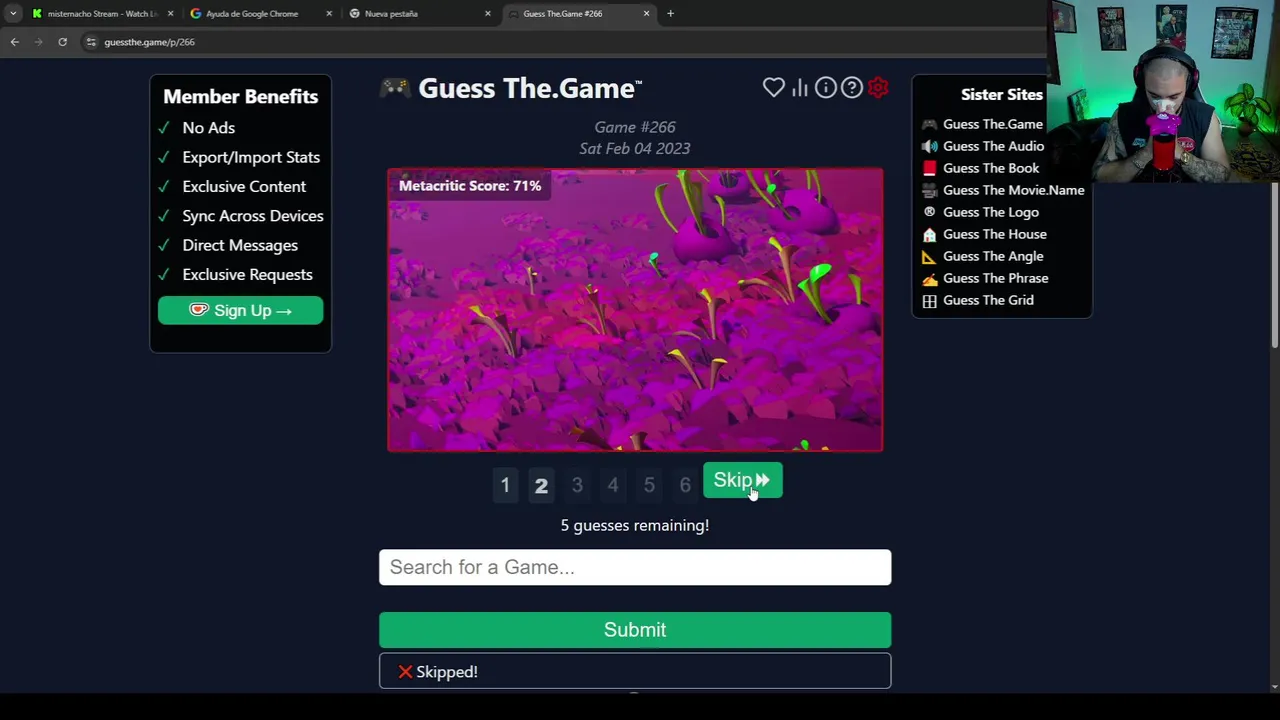Click screenshot number 3
This screenshot has height=720, width=1280.
[x=577, y=485]
